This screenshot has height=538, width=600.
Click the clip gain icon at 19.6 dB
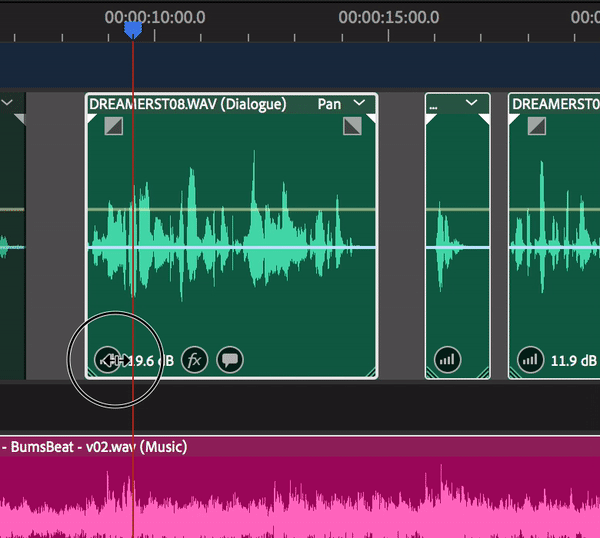108,360
